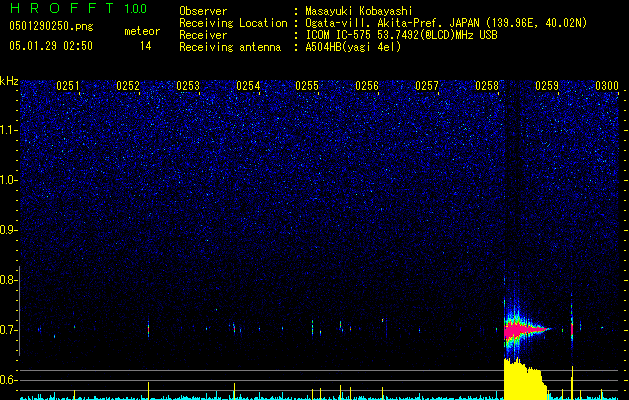Image resolution: width=629 pixels, height=400 pixels.
Task: Click the 0.6 kHz axis label
Action: 8,380
